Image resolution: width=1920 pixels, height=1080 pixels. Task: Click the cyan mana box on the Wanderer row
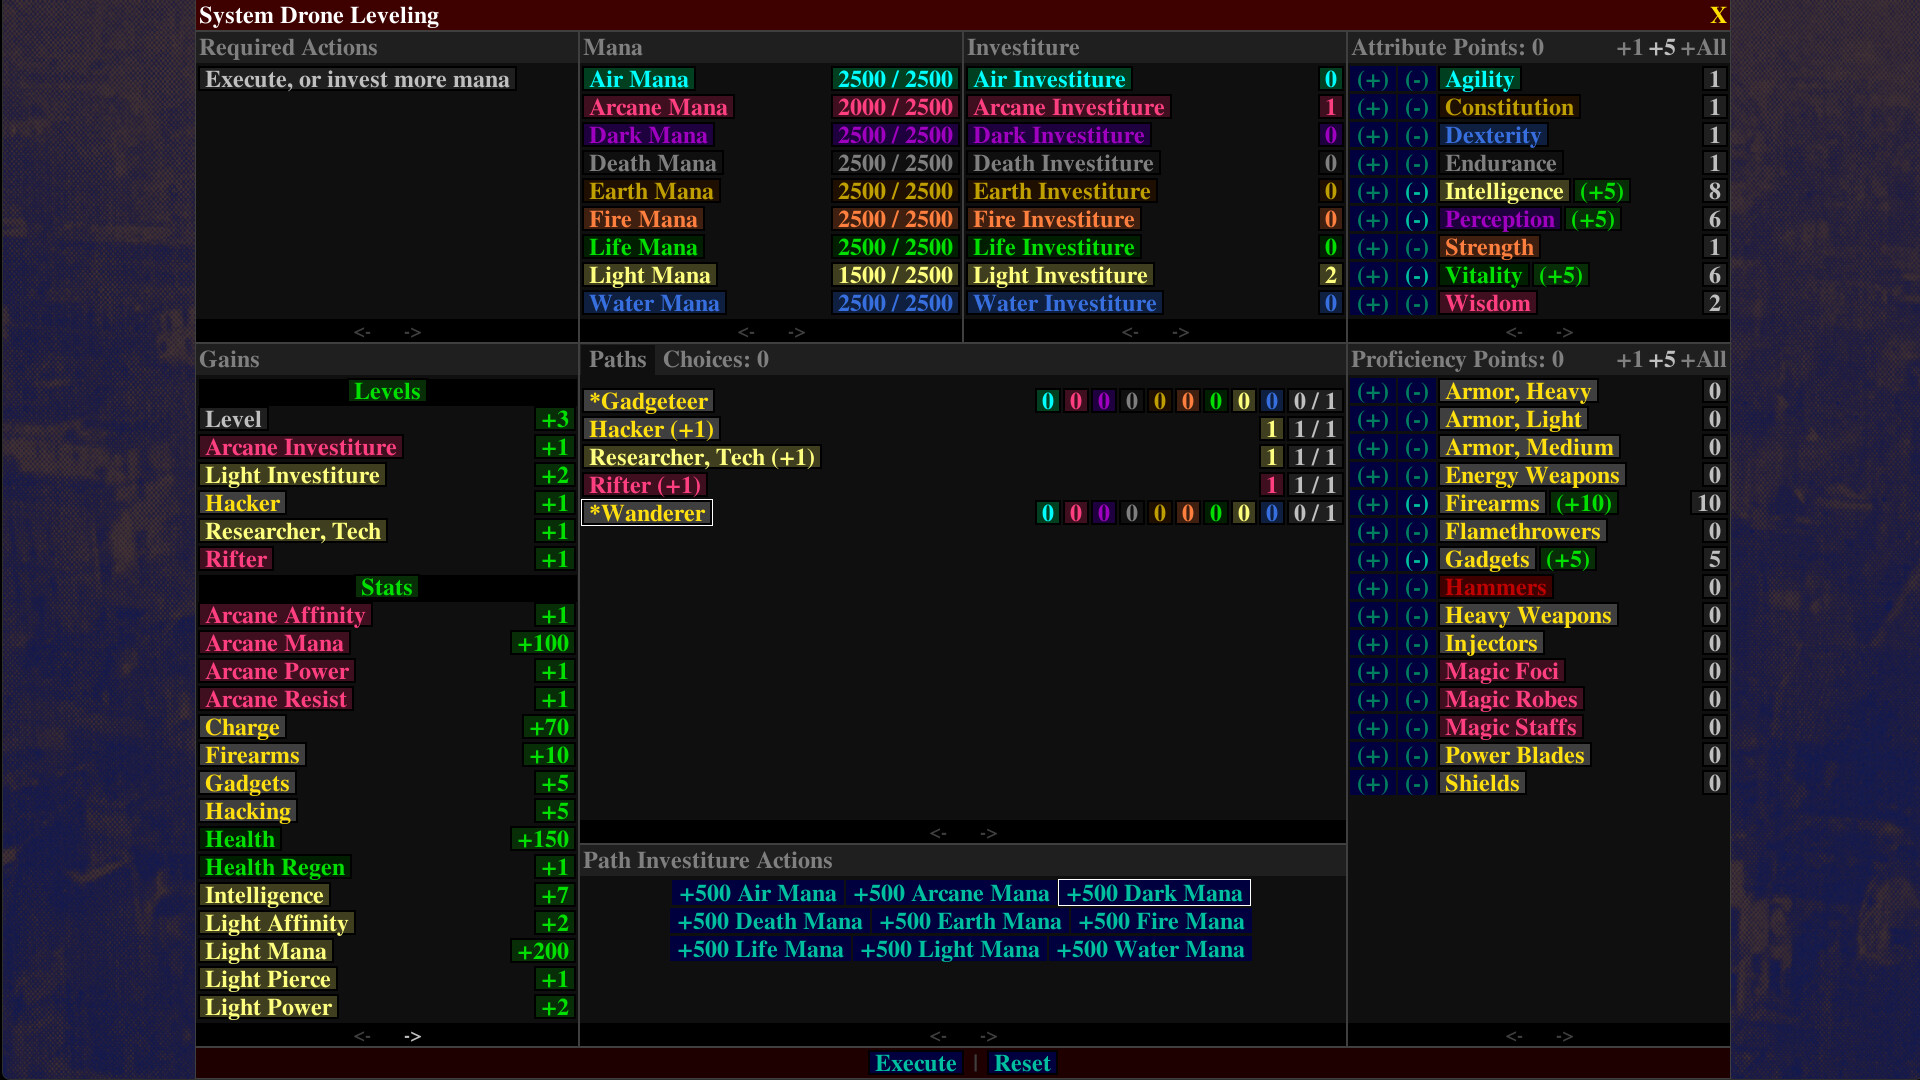(x=1047, y=513)
